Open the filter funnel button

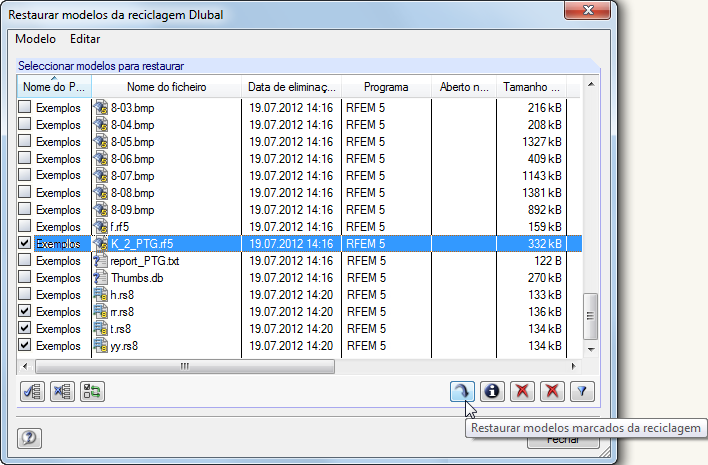[582, 391]
